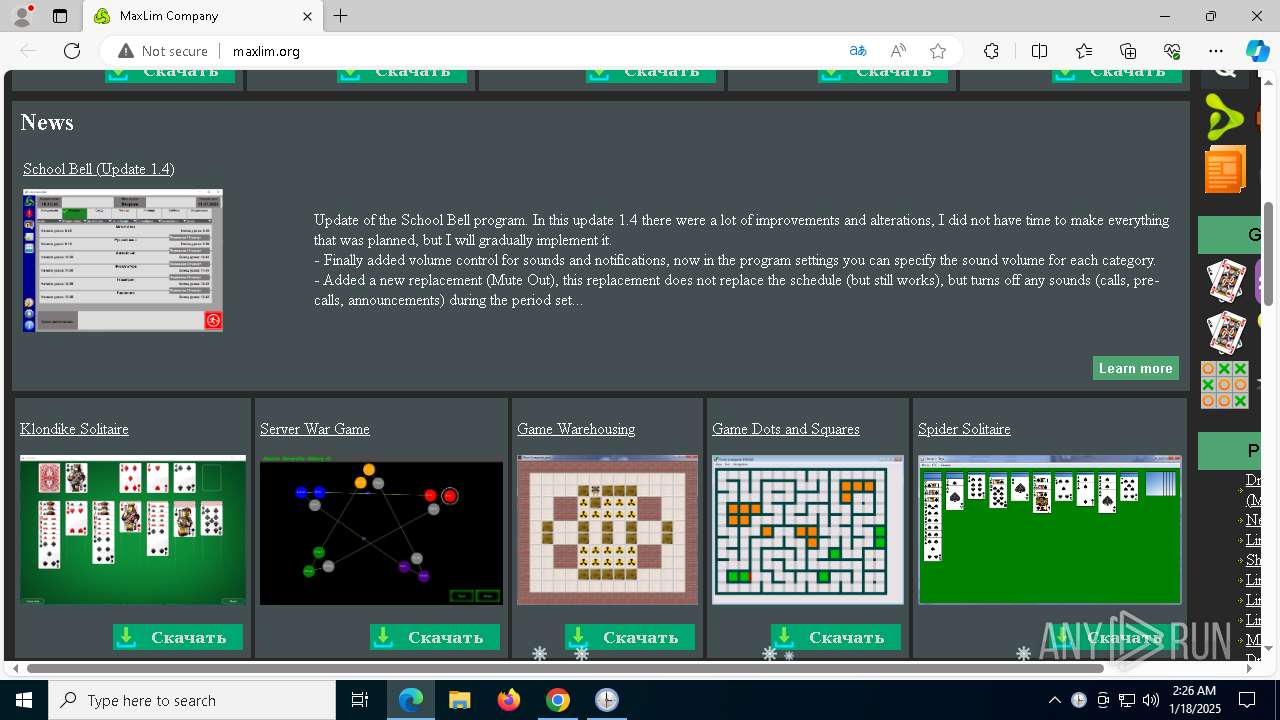Add a new browser tab
Viewport: 1280px width, 720px height.
coord(340,16)
